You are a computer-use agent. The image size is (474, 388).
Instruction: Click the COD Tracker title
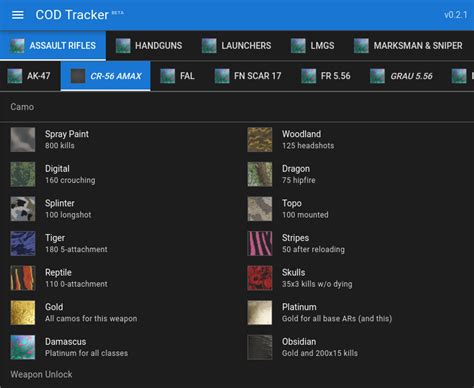click(72, 15)
